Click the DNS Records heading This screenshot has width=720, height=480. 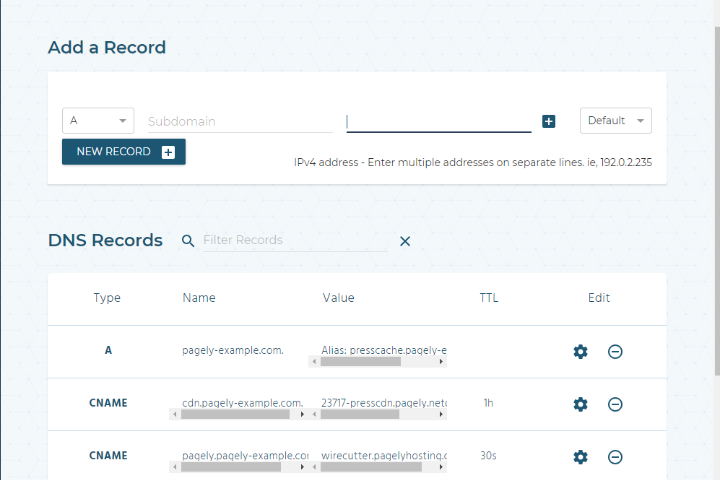(105, 240)
